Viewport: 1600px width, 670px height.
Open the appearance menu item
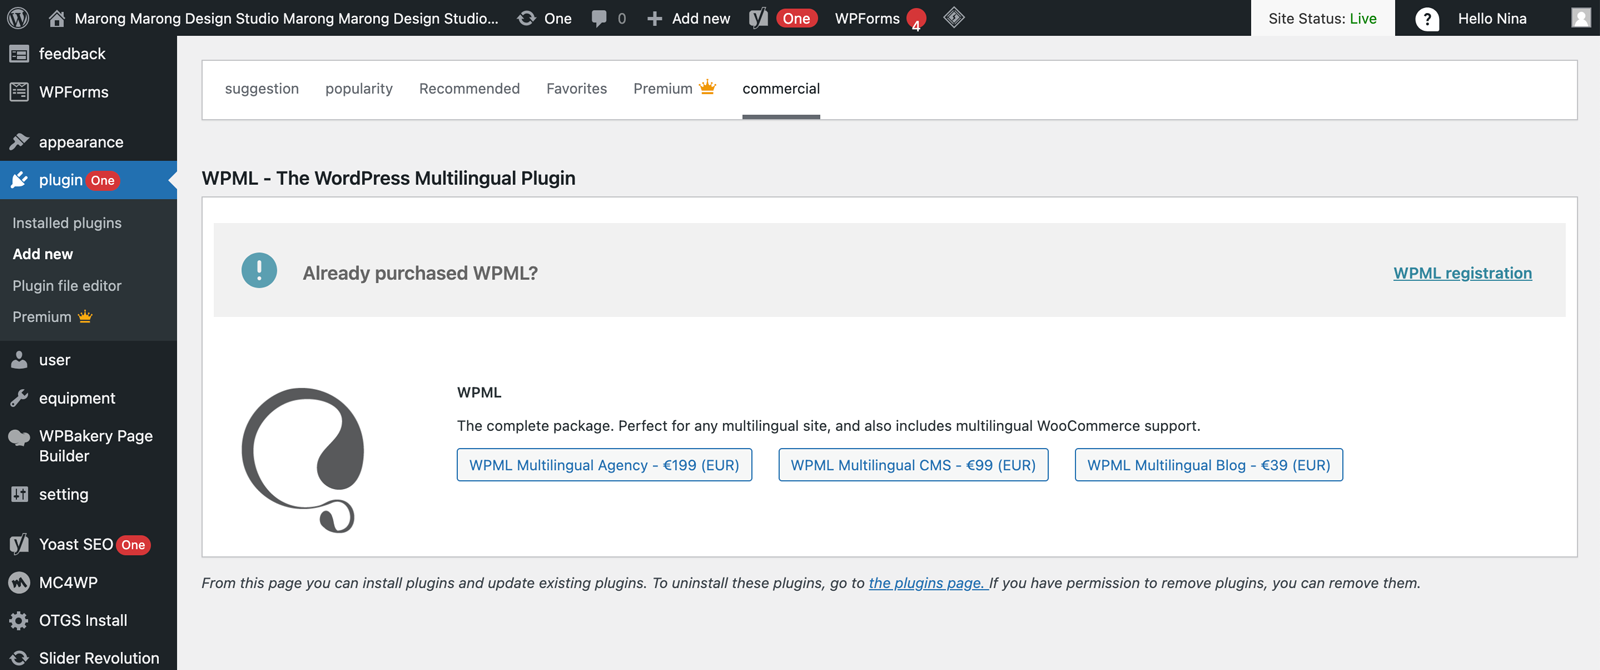81,142
